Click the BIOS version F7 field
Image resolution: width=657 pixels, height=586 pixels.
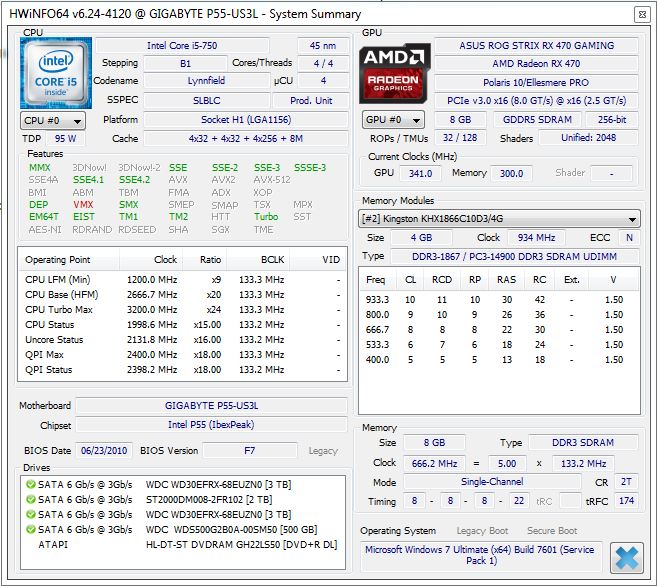[250, 451]
